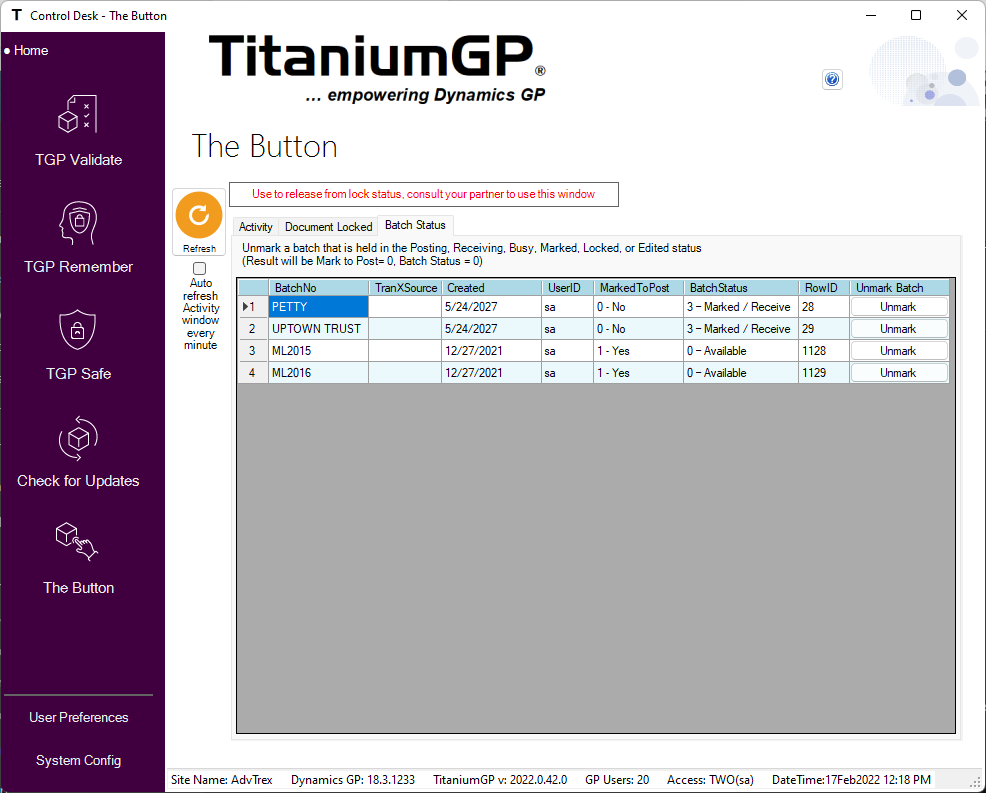
Task: Maximize the Control Desk window
Action: (x=916, y=15)
